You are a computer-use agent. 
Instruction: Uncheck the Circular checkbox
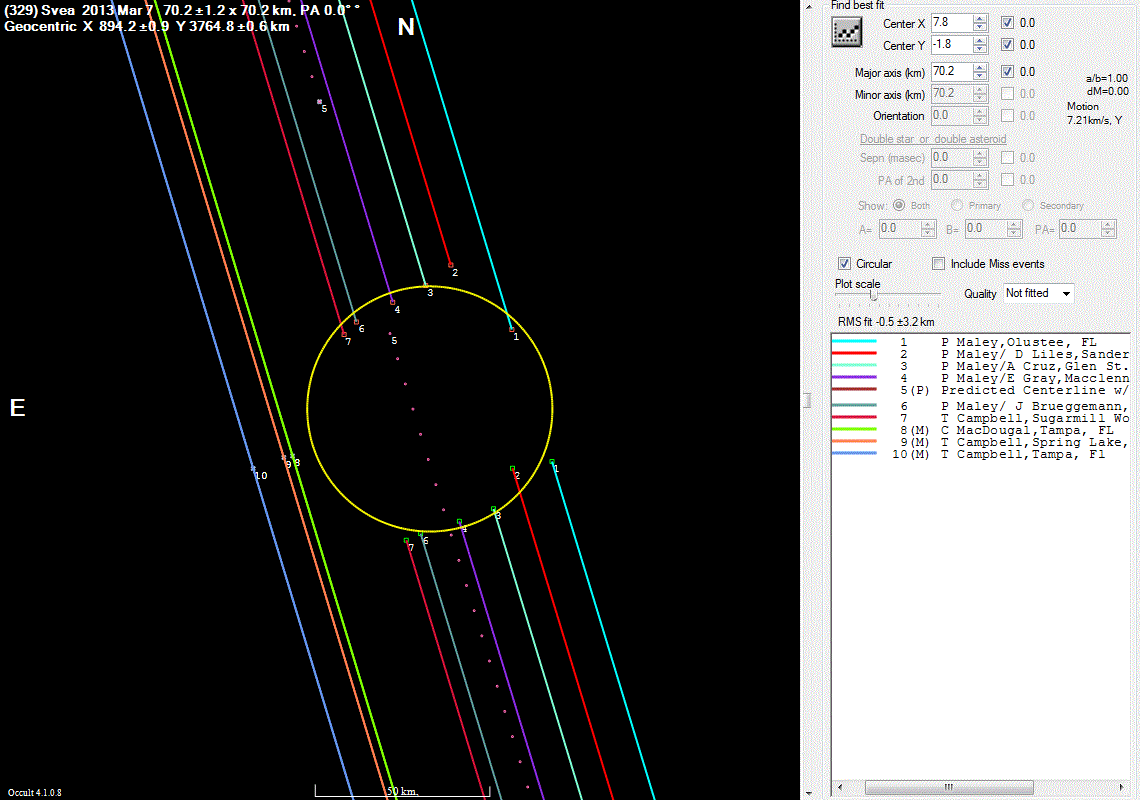coord(844,263)
